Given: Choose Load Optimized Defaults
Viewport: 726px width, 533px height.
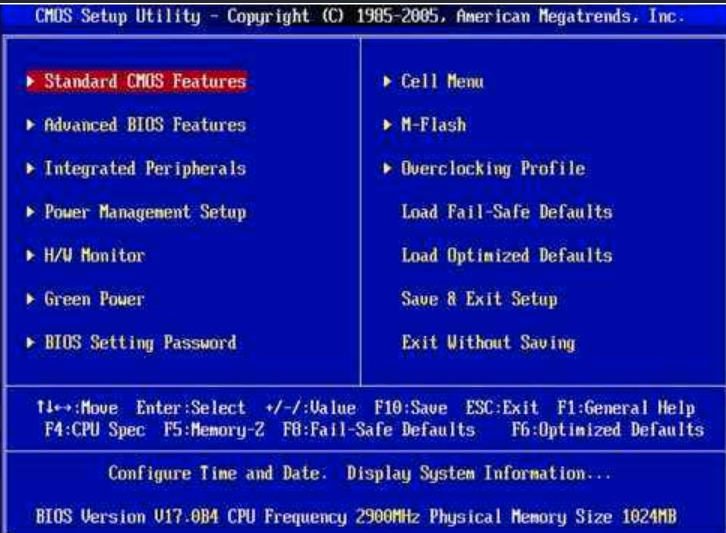Looking at the screenshot, I should (x=507, y=256).
